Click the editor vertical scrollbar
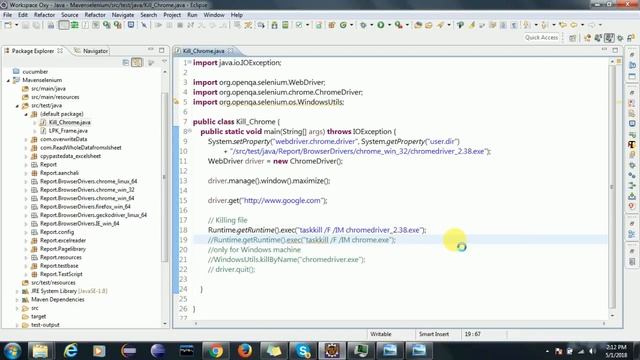This screenshot has height=360, width=640. pos(611,186)
